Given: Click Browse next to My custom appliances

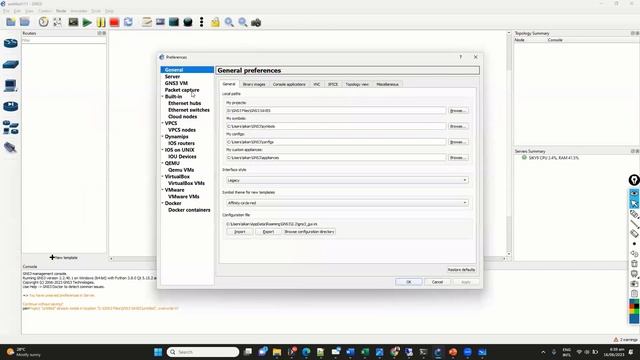Looking at the screenshot, I should pos(458,158).
